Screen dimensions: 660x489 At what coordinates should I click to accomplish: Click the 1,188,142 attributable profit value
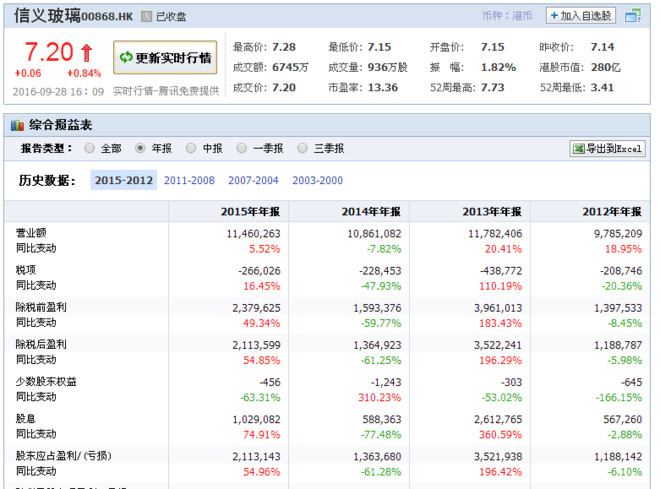click(x=618, y=456)
